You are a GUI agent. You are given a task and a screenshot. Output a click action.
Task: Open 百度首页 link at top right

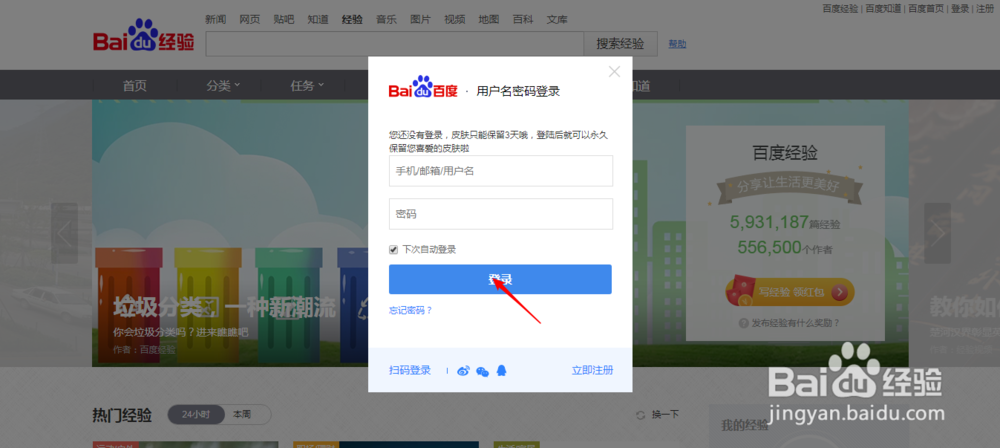(926, 8)
